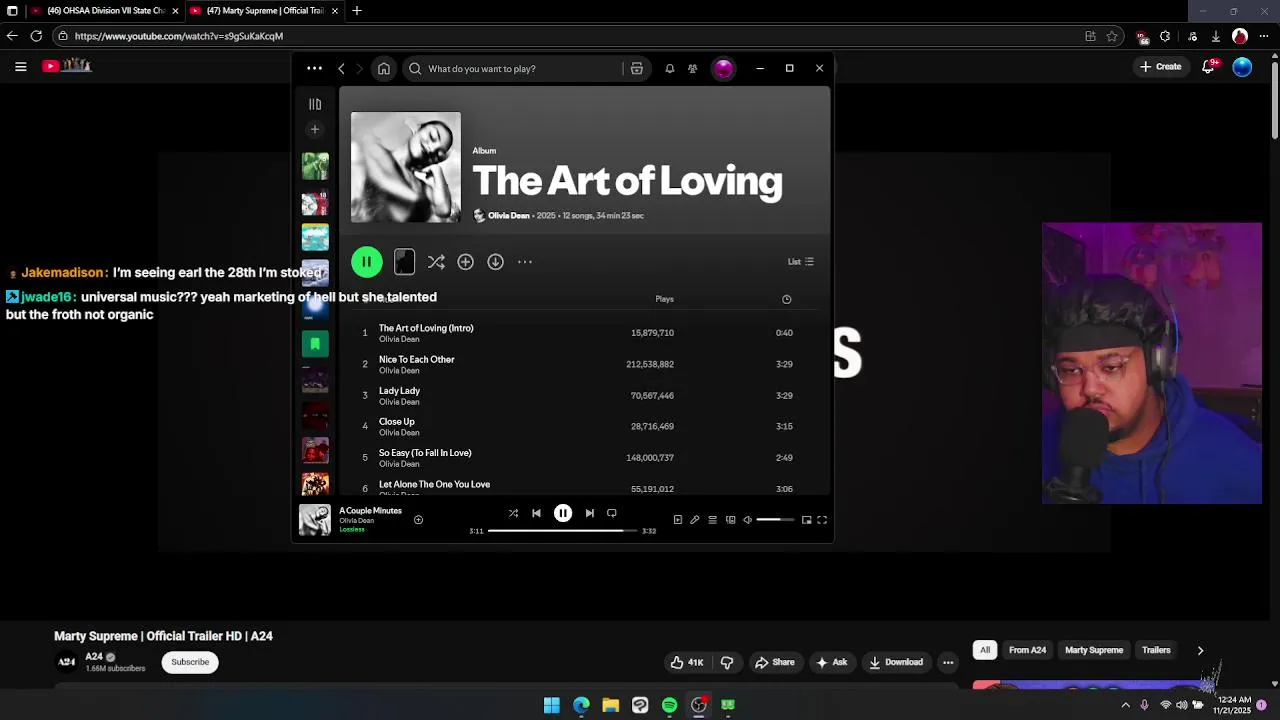1280x720 pixels.
Task: Skip to previous track
Action: 536,513
